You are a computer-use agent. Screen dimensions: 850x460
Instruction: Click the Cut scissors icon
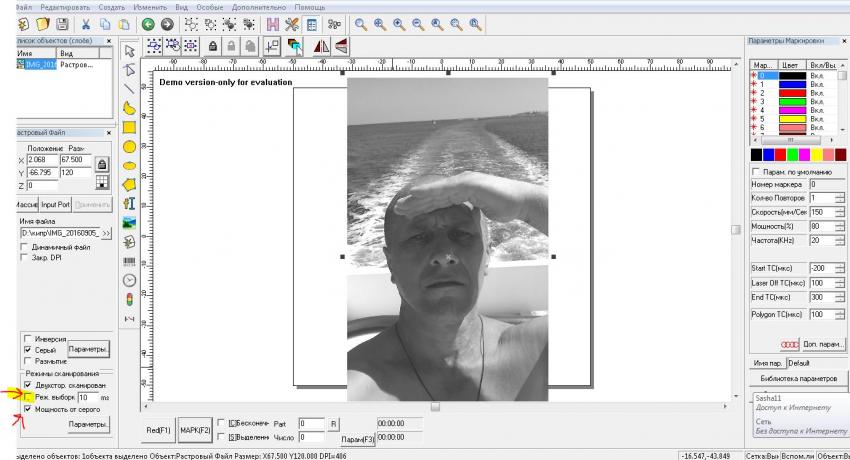coord(86,23)
